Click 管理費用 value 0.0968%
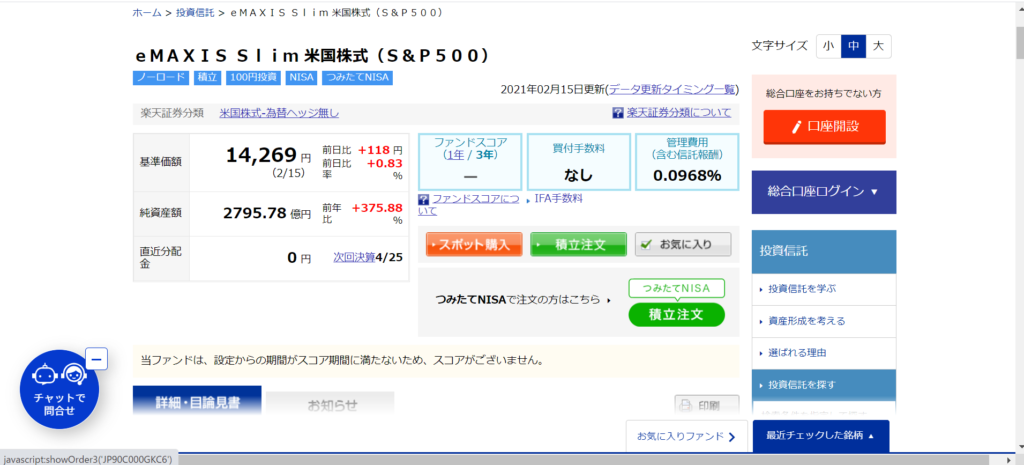The image size is (1024, 465). 688,176
